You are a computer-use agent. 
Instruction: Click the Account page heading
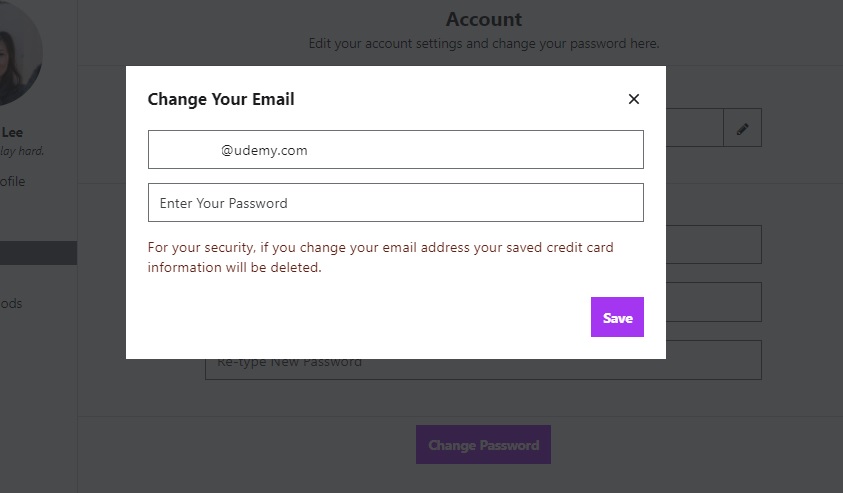click(483, 19)
